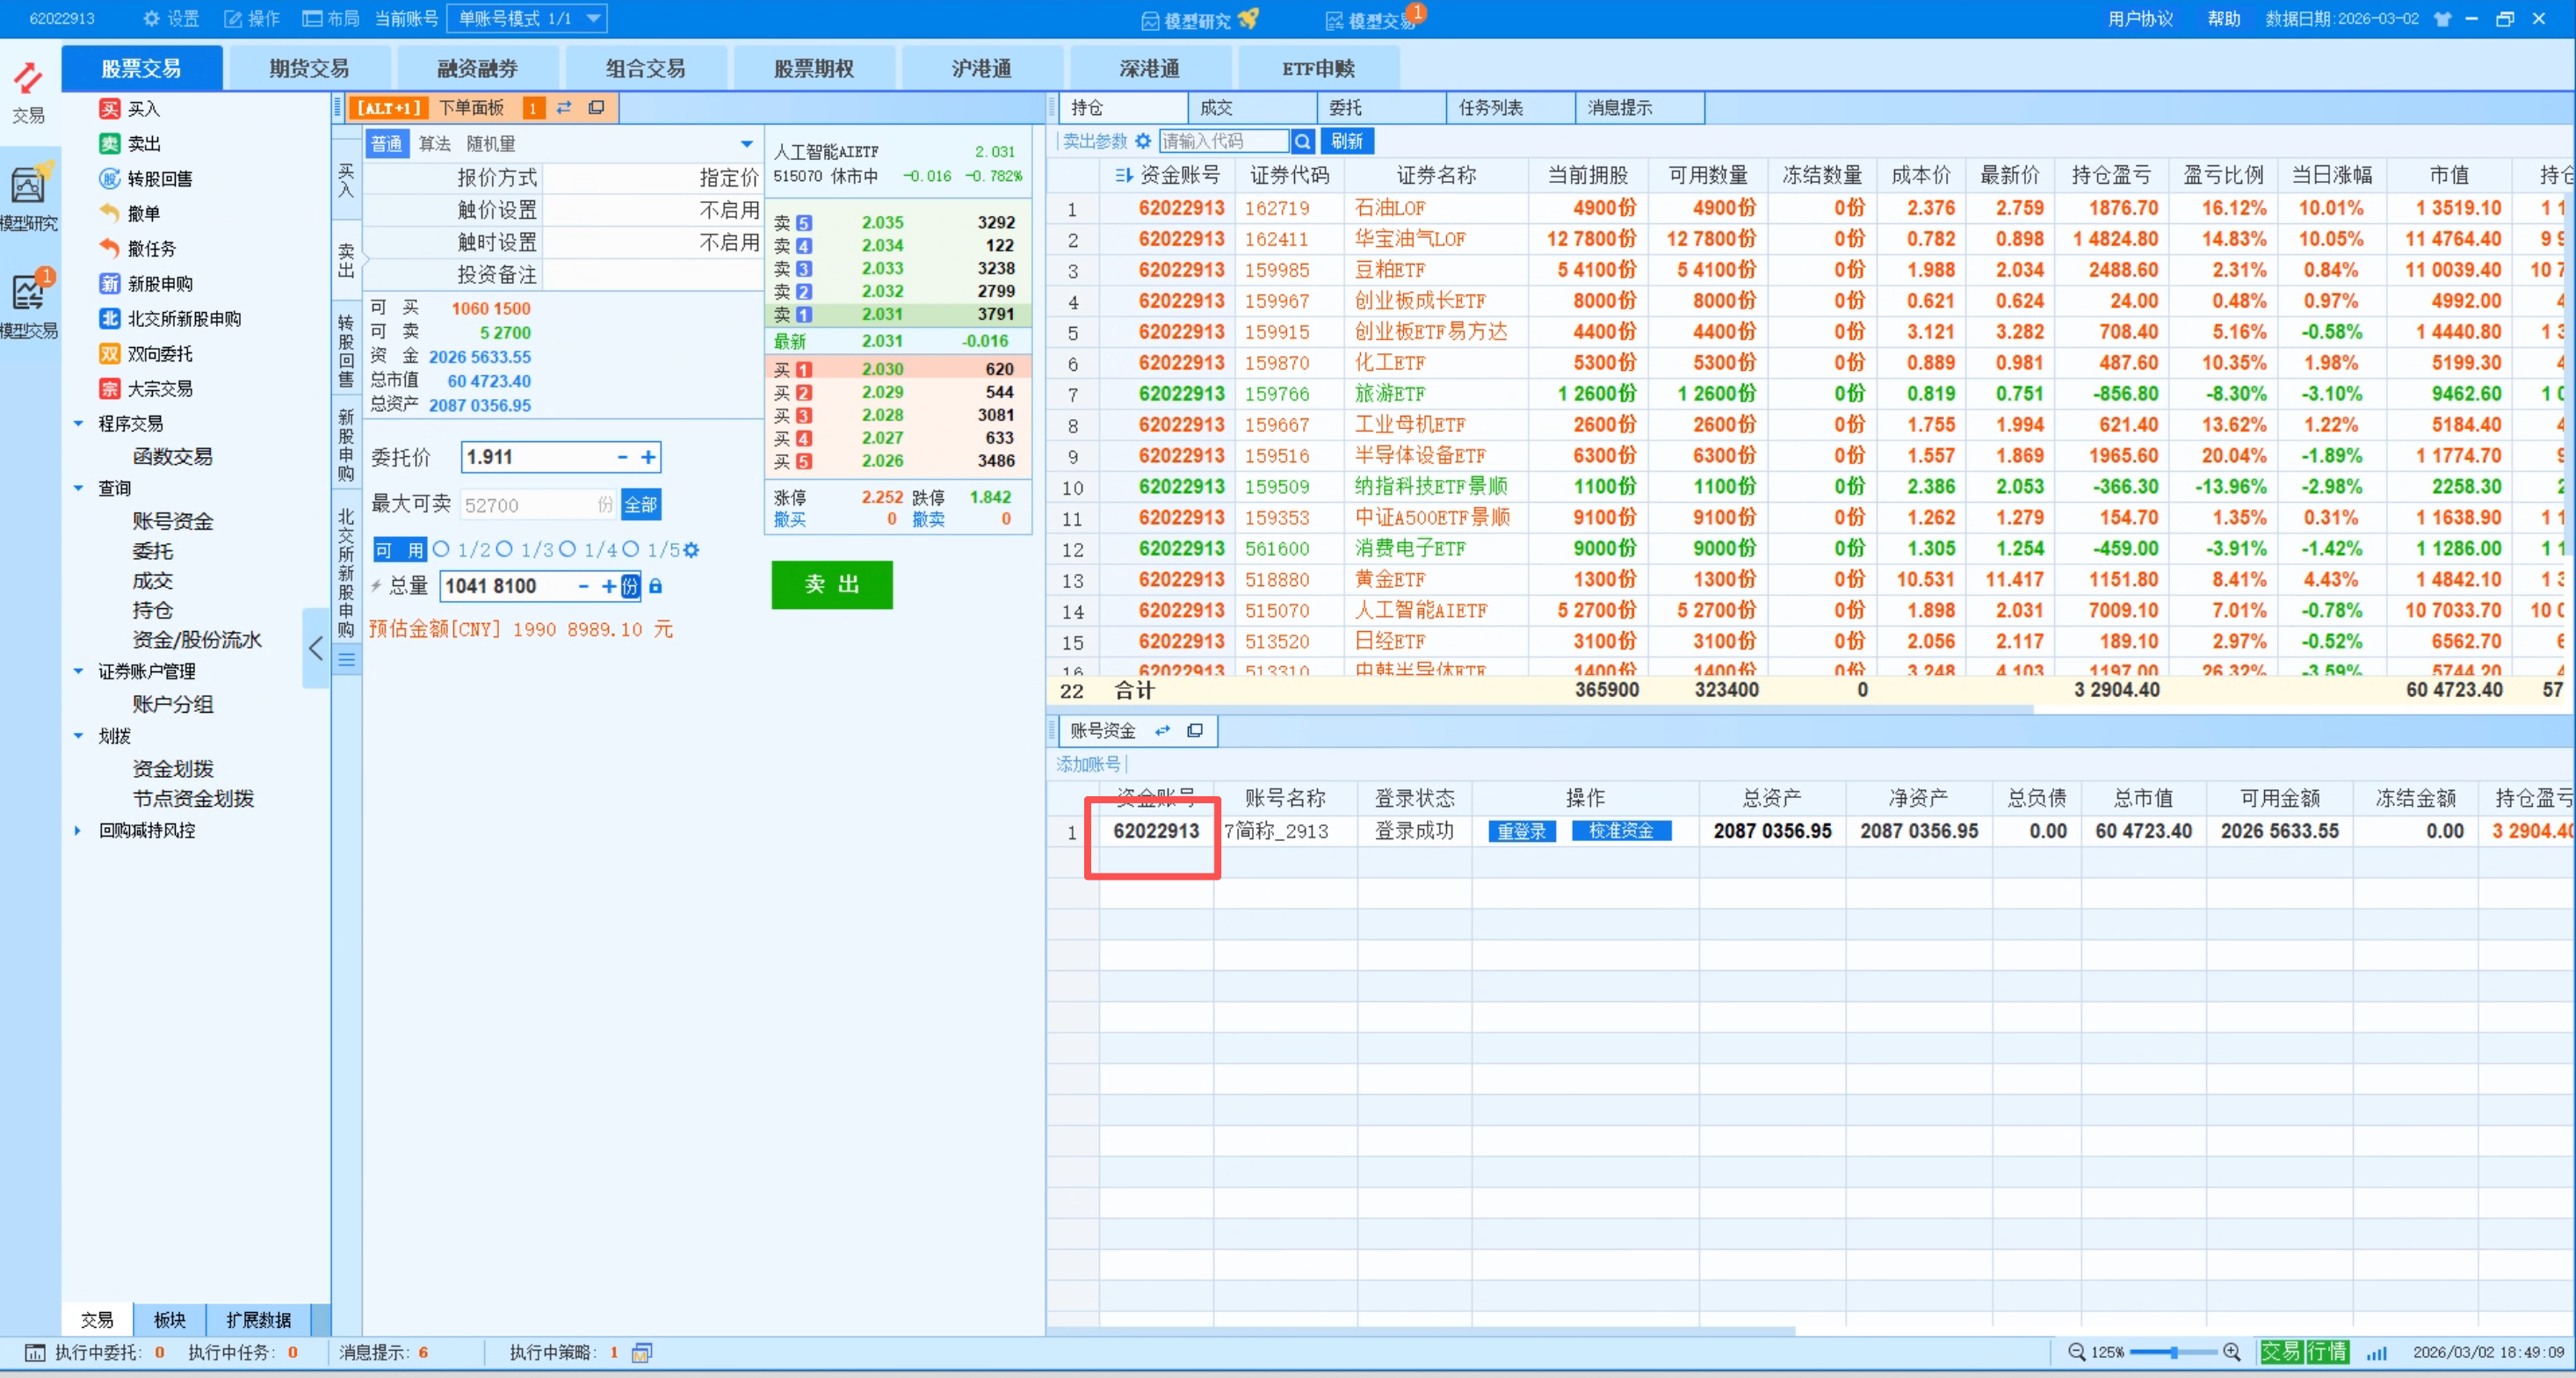Click the lock icon beside 总量 field
Image resolution: width=2576 pixels, height=1378 pixels.
(x=655, y=586)
